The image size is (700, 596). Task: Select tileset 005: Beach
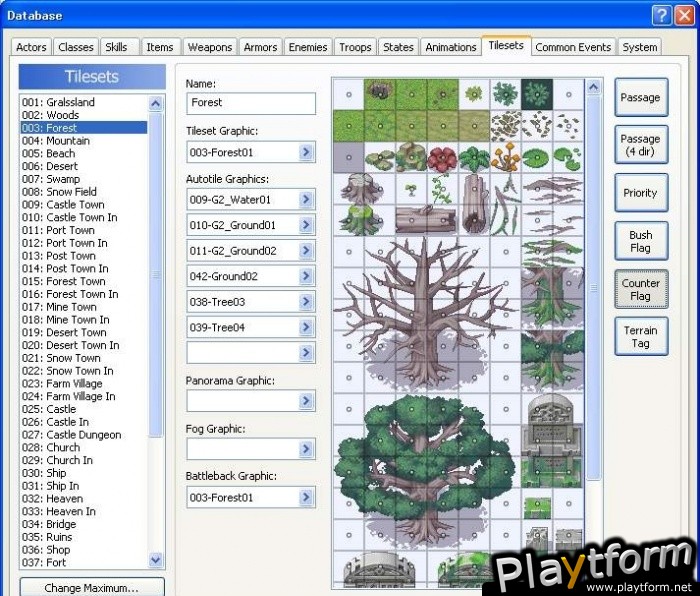83,154
